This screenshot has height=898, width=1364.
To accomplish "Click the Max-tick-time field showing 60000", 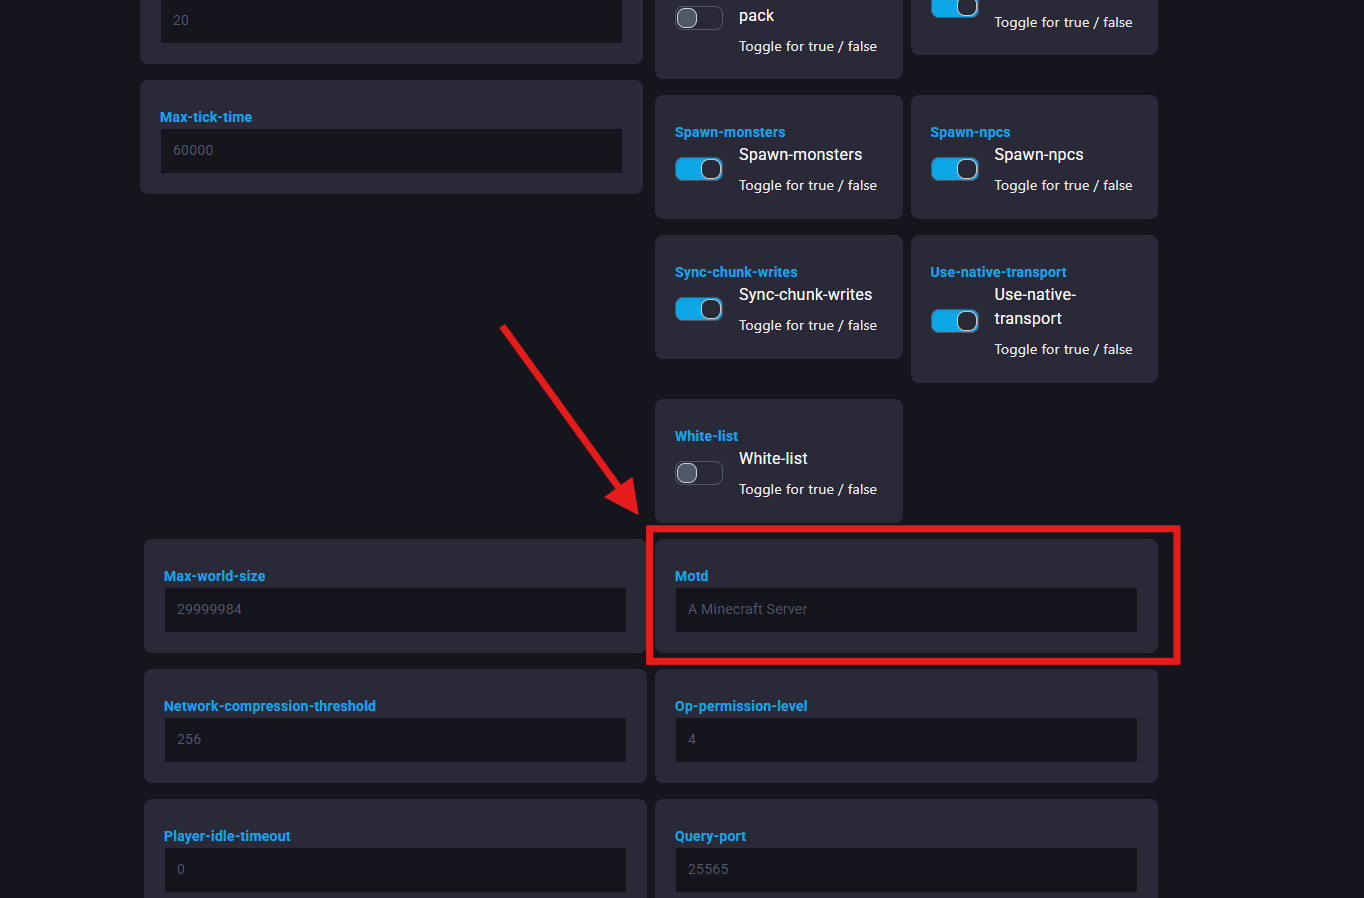I will (x=391, y=150).
